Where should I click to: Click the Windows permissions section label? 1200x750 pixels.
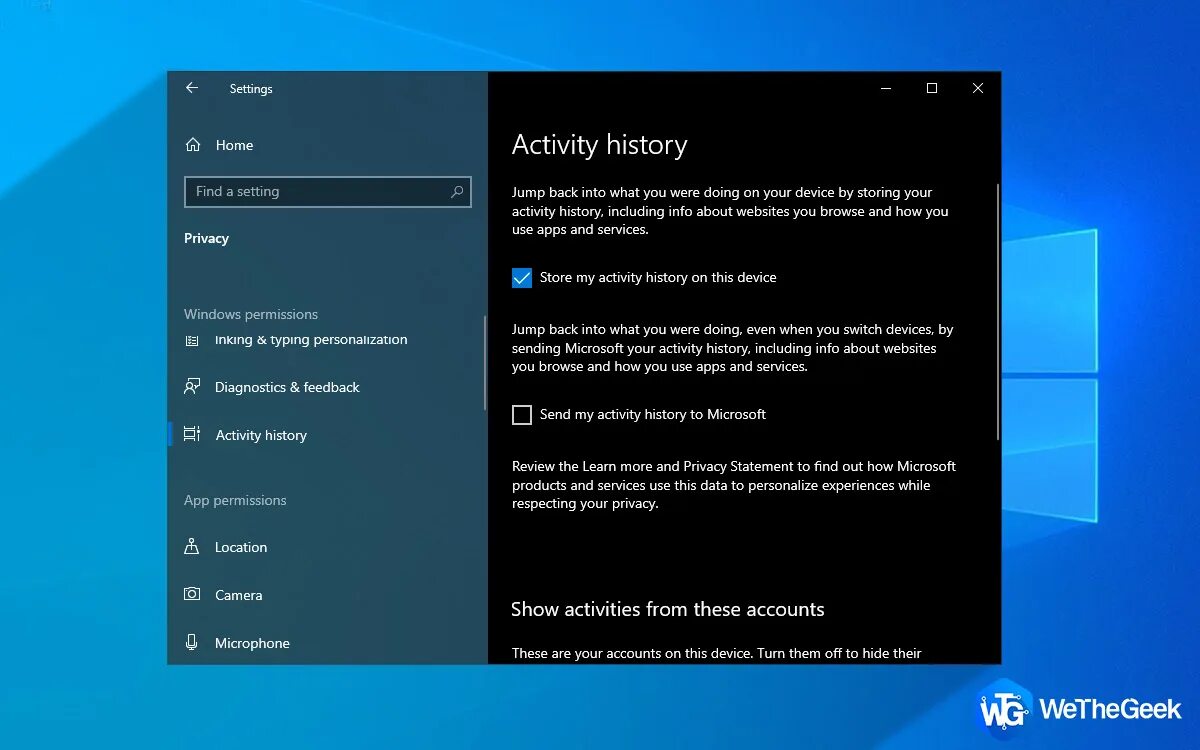(251, 314)
